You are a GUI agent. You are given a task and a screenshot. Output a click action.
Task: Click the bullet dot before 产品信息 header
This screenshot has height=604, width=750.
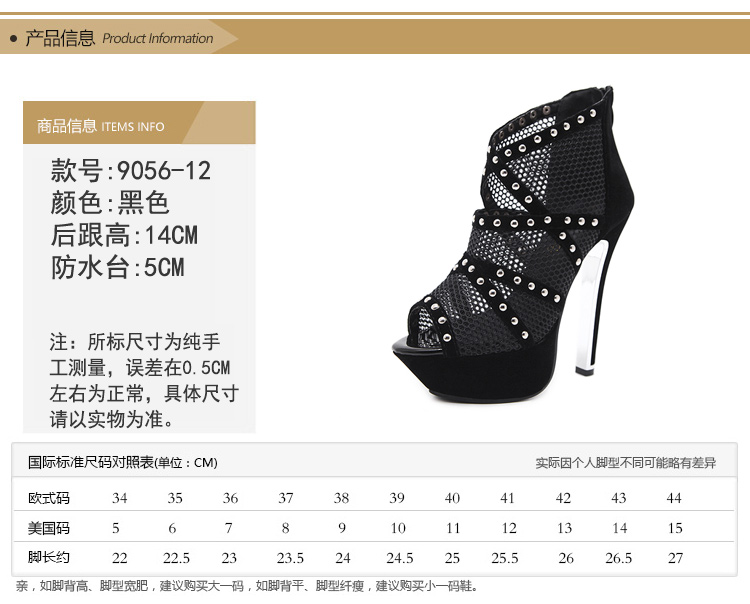pyautogui.click(x=13, y=39)
